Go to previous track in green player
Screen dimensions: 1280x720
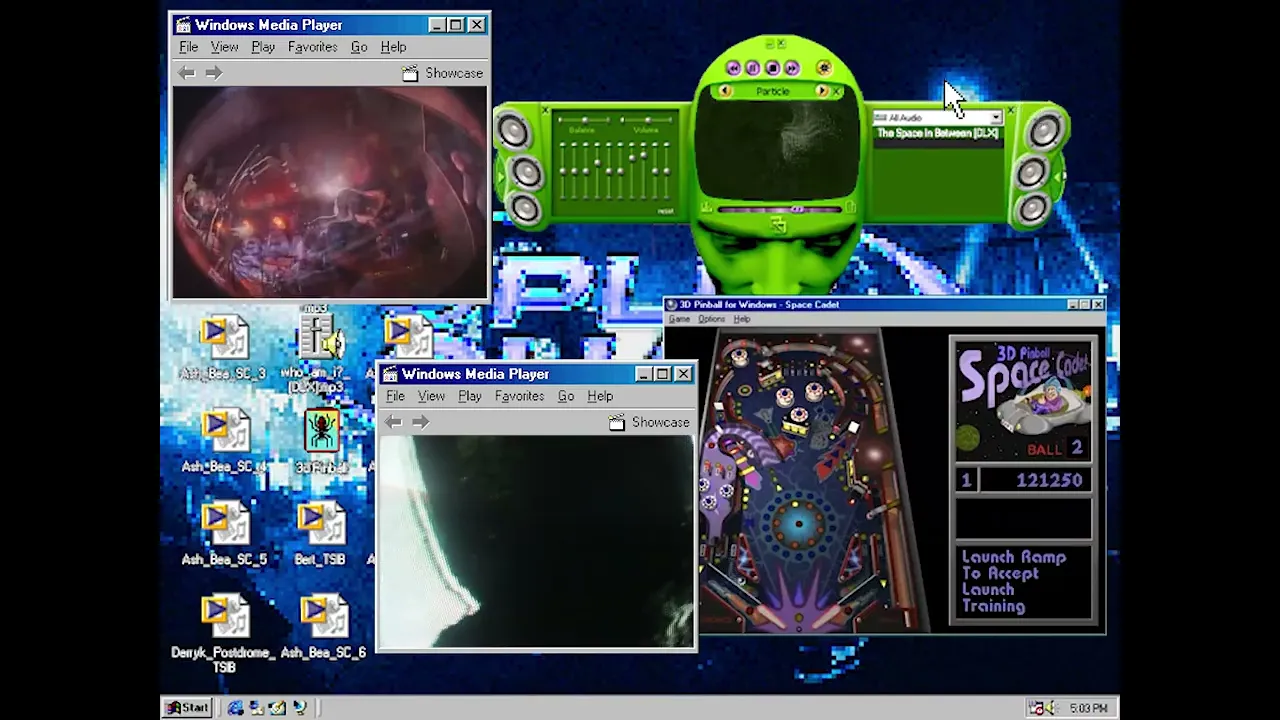734,68
